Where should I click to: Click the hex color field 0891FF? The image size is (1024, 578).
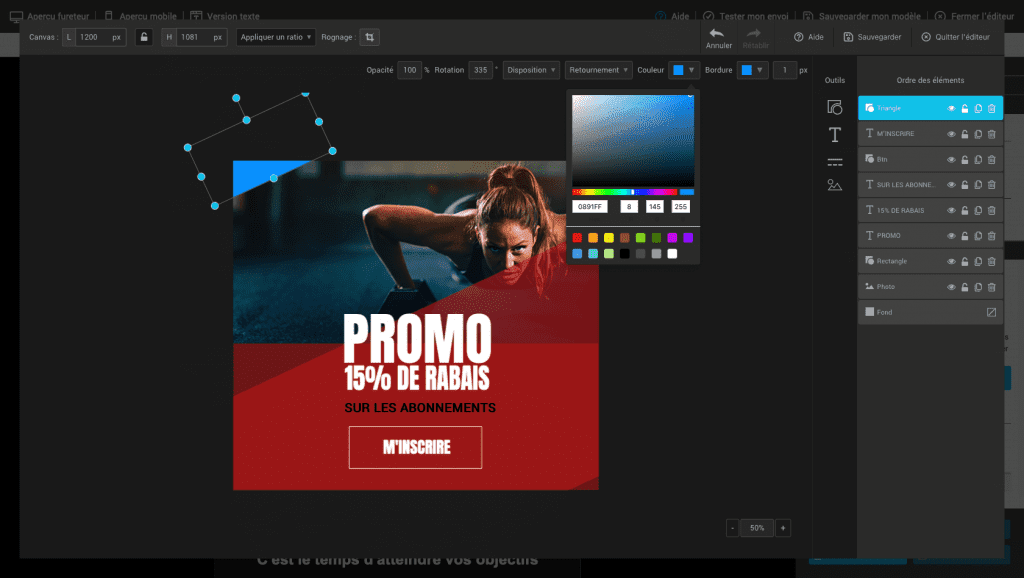[x=590, y=206]
